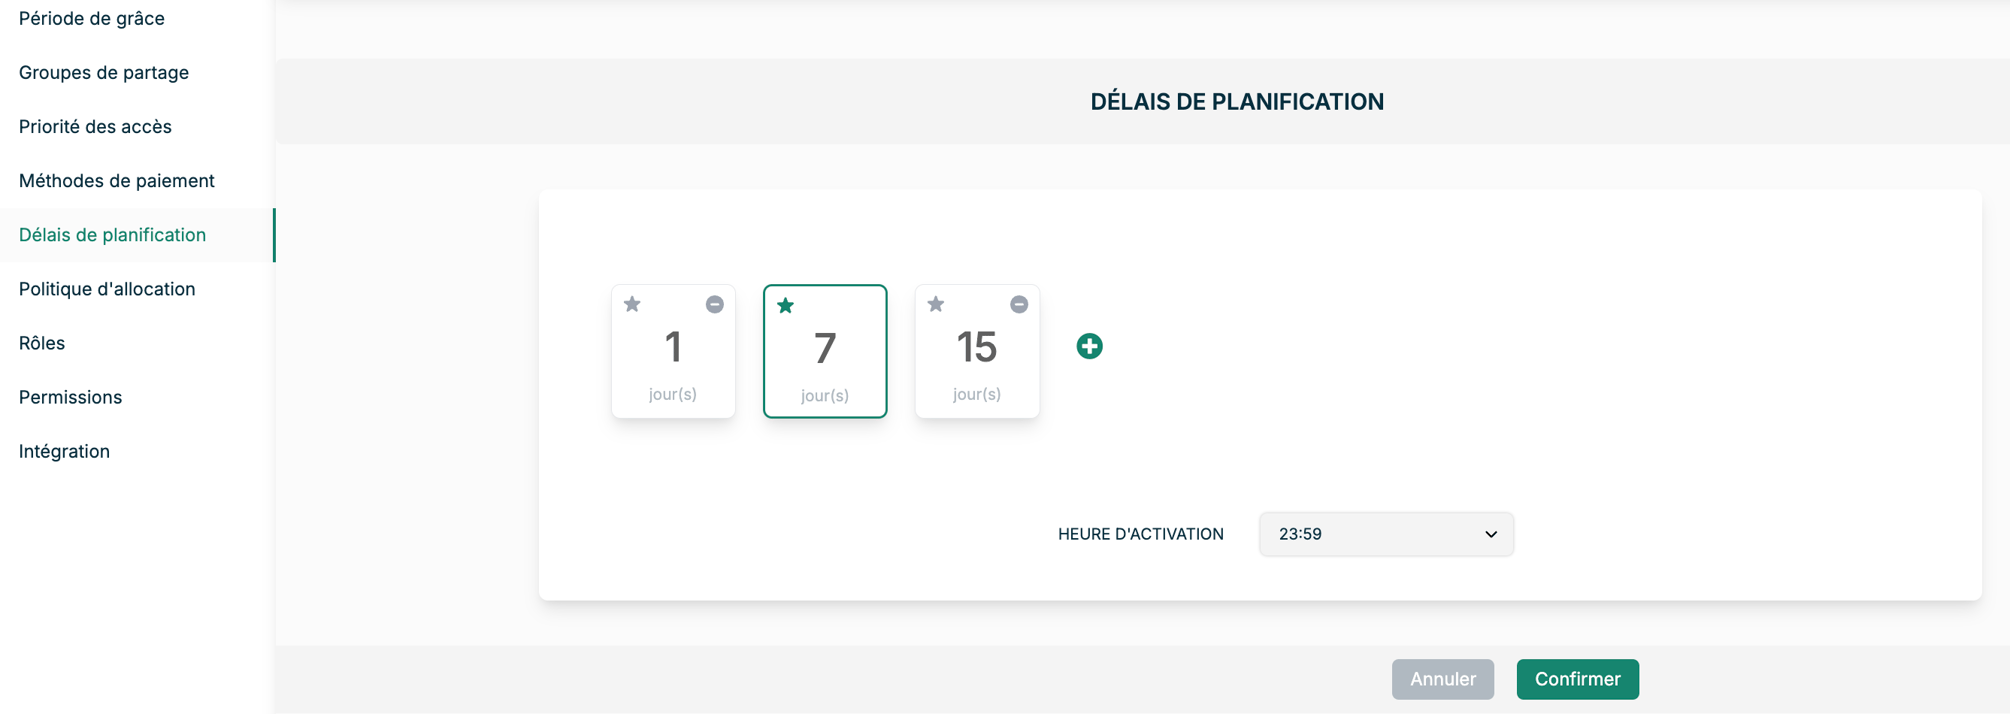Click the Confirmer button
Viewport: 2010px width, 714px height.
click(1577, 679)
